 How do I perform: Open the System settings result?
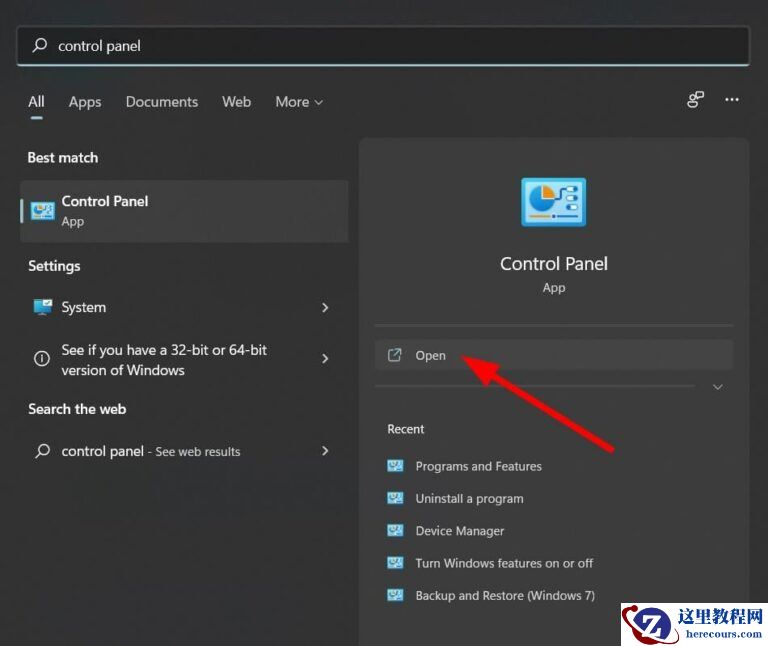click(184, 307)
